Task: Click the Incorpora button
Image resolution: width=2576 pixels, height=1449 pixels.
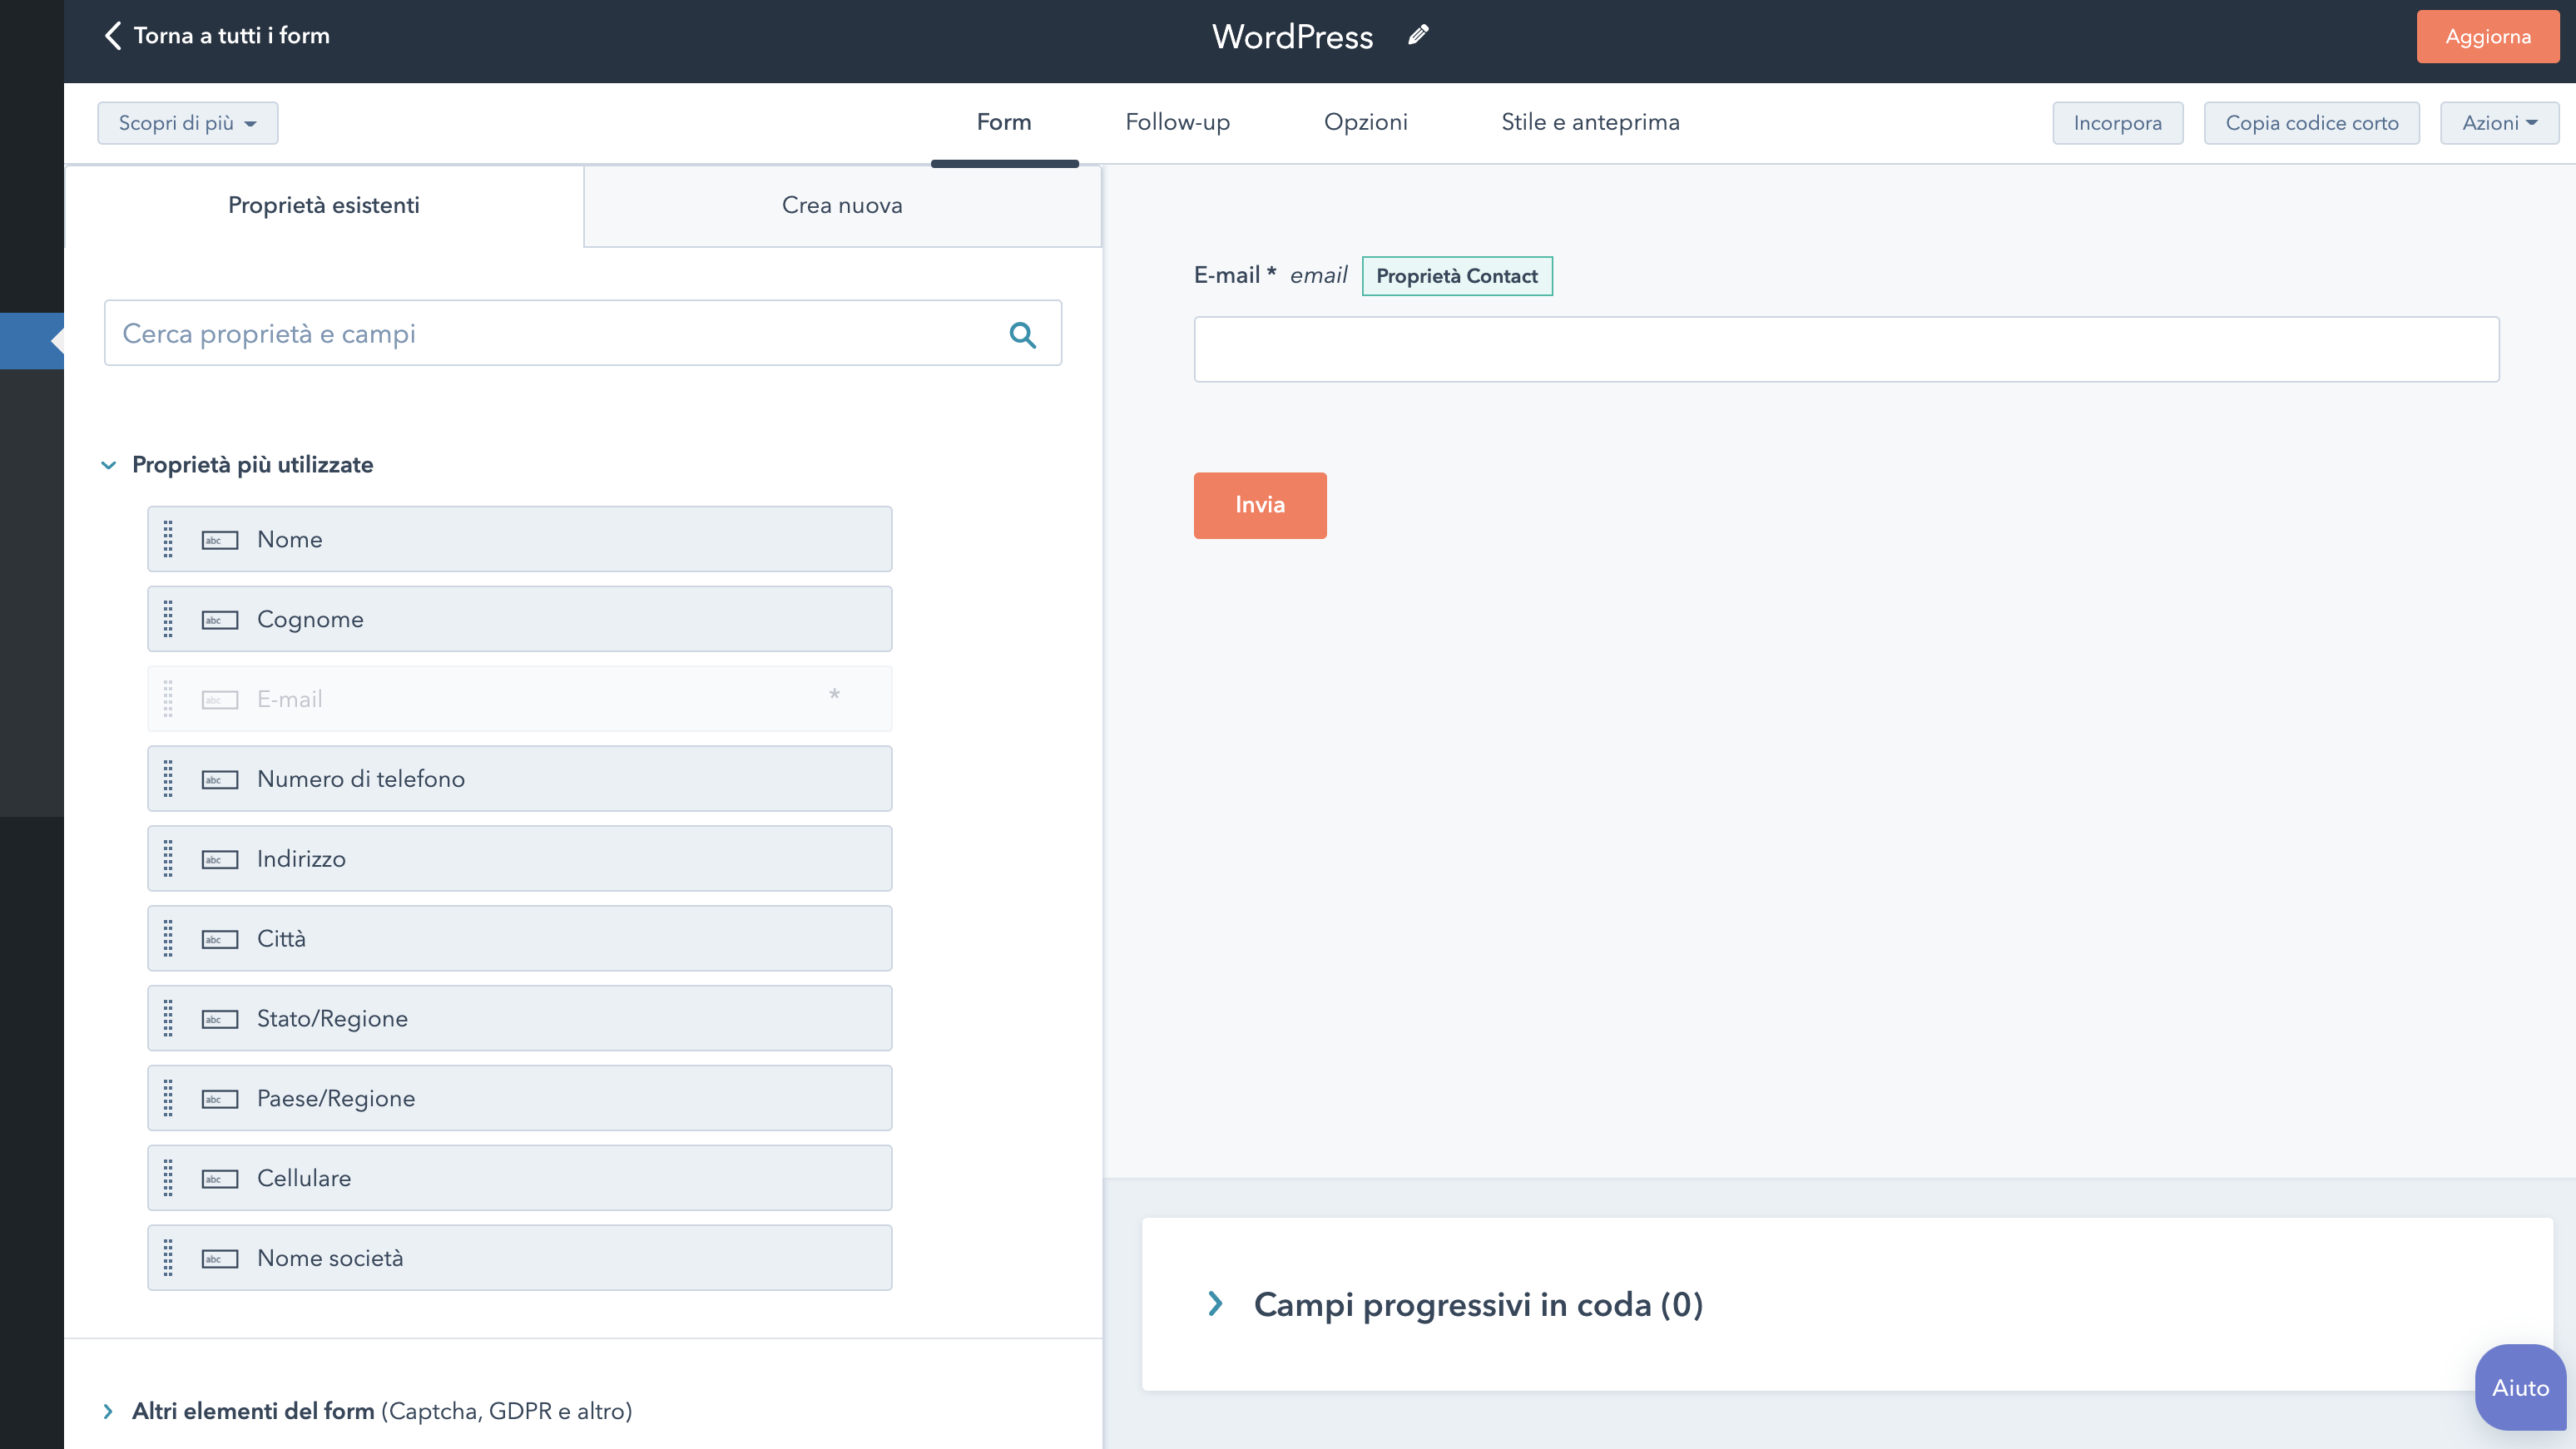Action: (x=2117, y=123)
